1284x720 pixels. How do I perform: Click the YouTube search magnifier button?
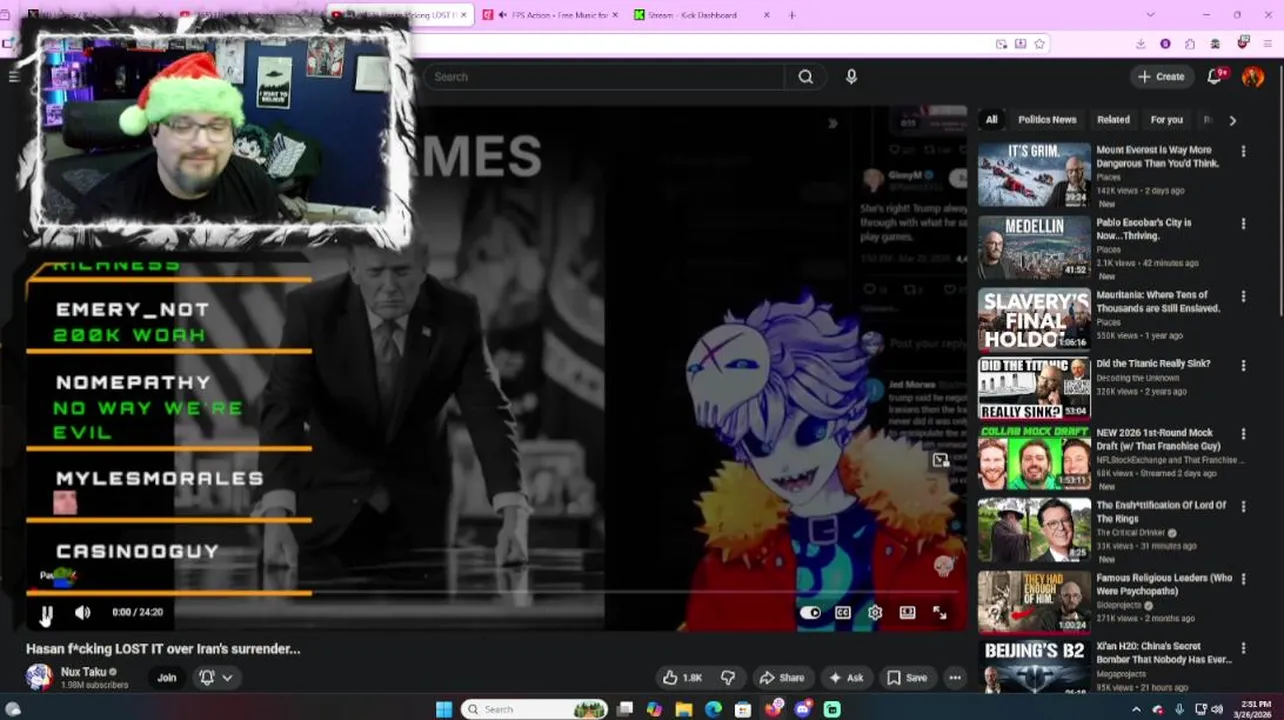coord(805,77)
